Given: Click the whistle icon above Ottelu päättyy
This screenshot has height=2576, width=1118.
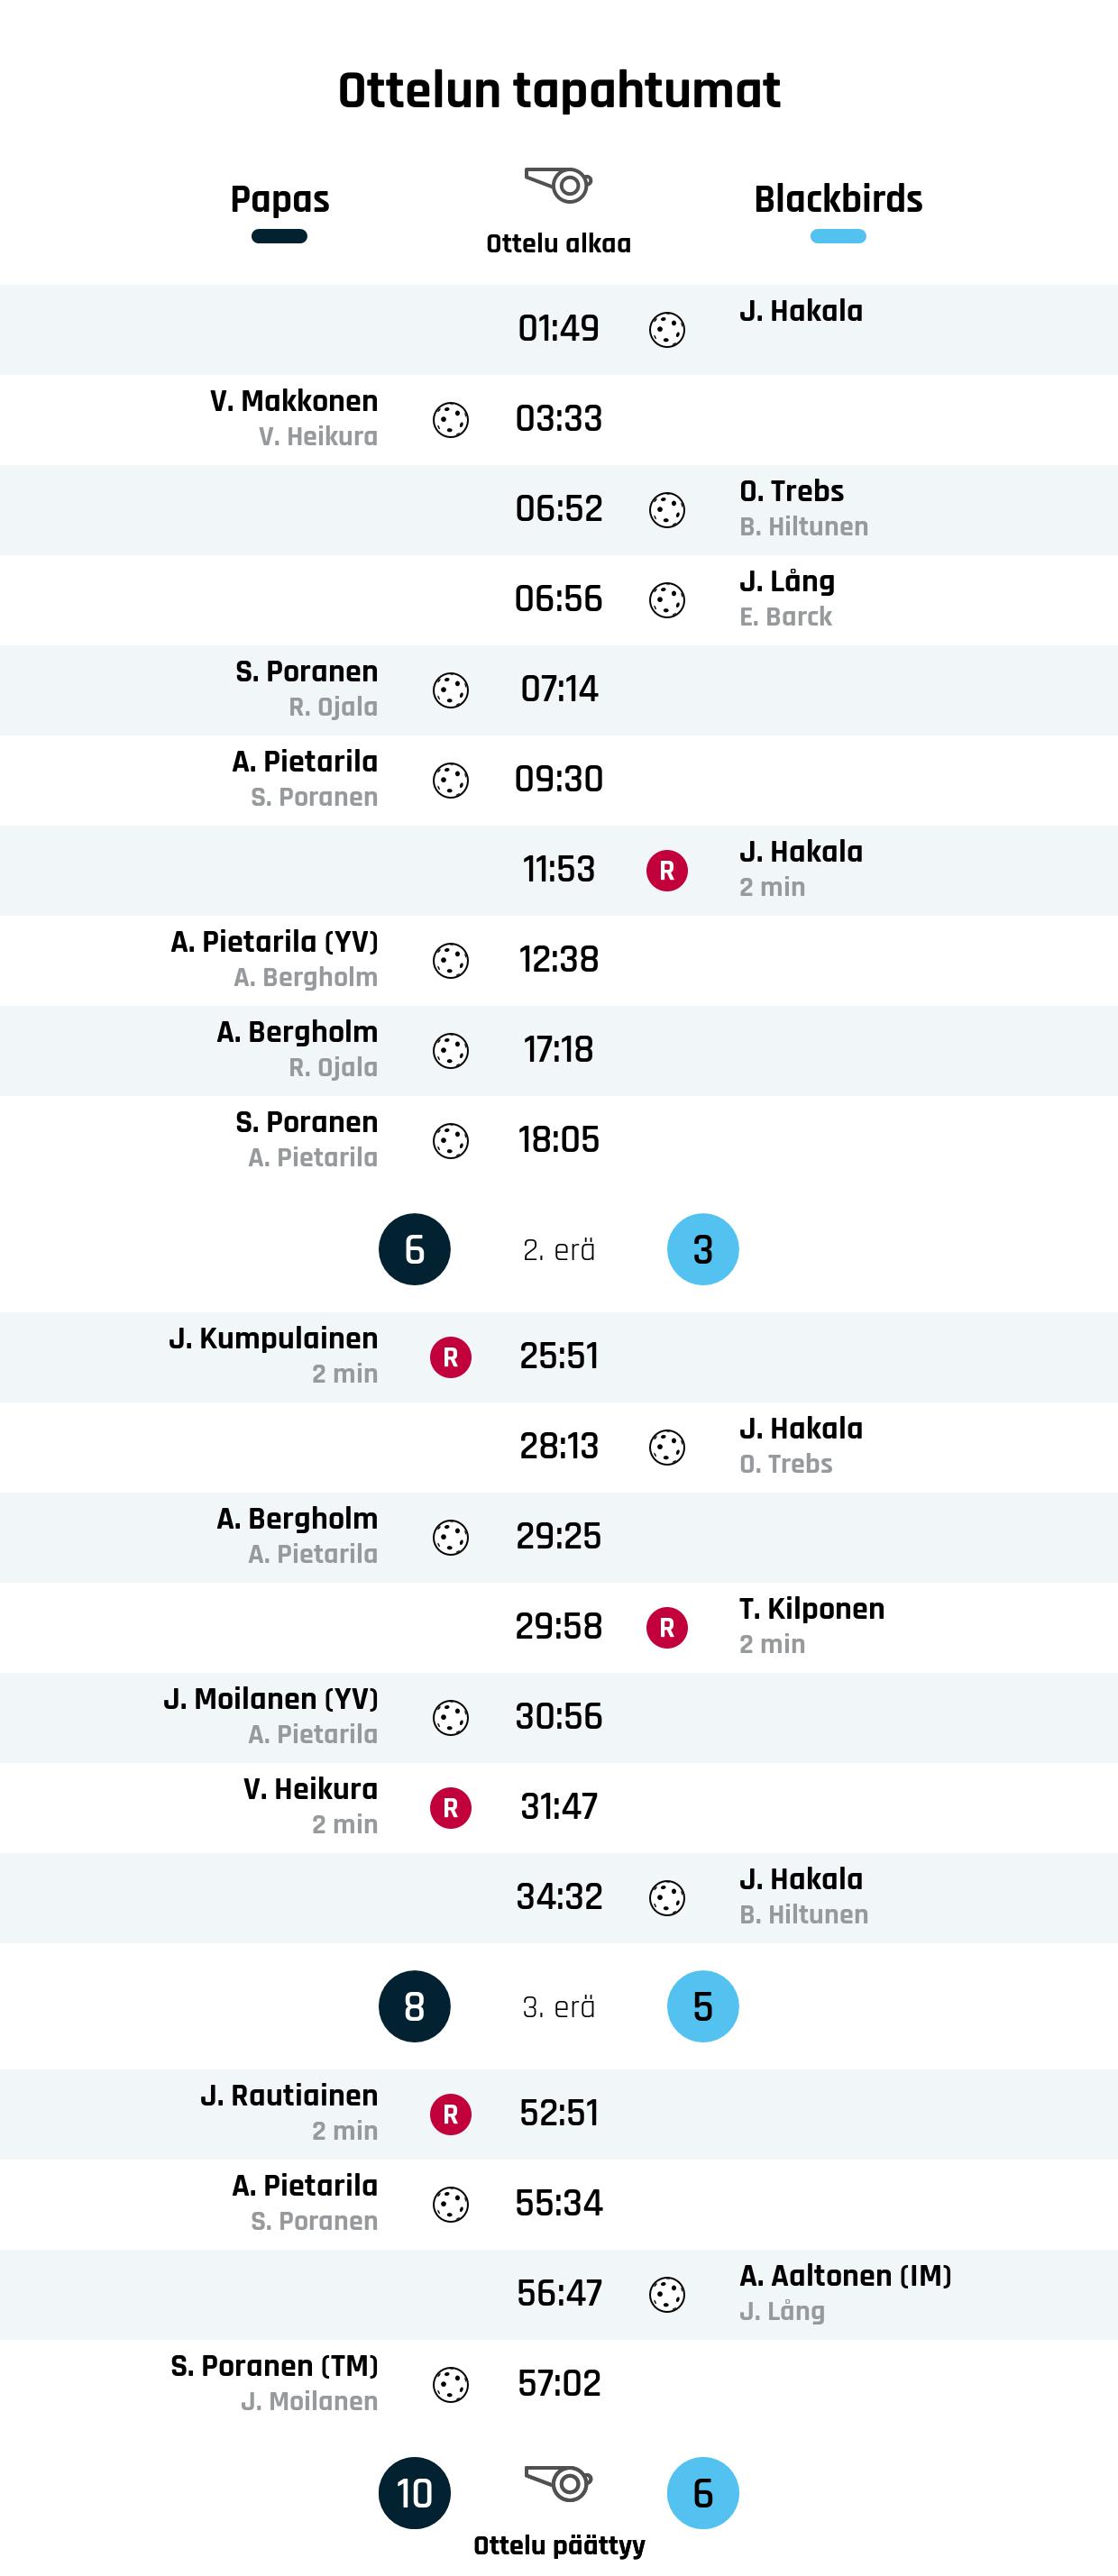Looking at the screenshot, I should (558, 2482).
